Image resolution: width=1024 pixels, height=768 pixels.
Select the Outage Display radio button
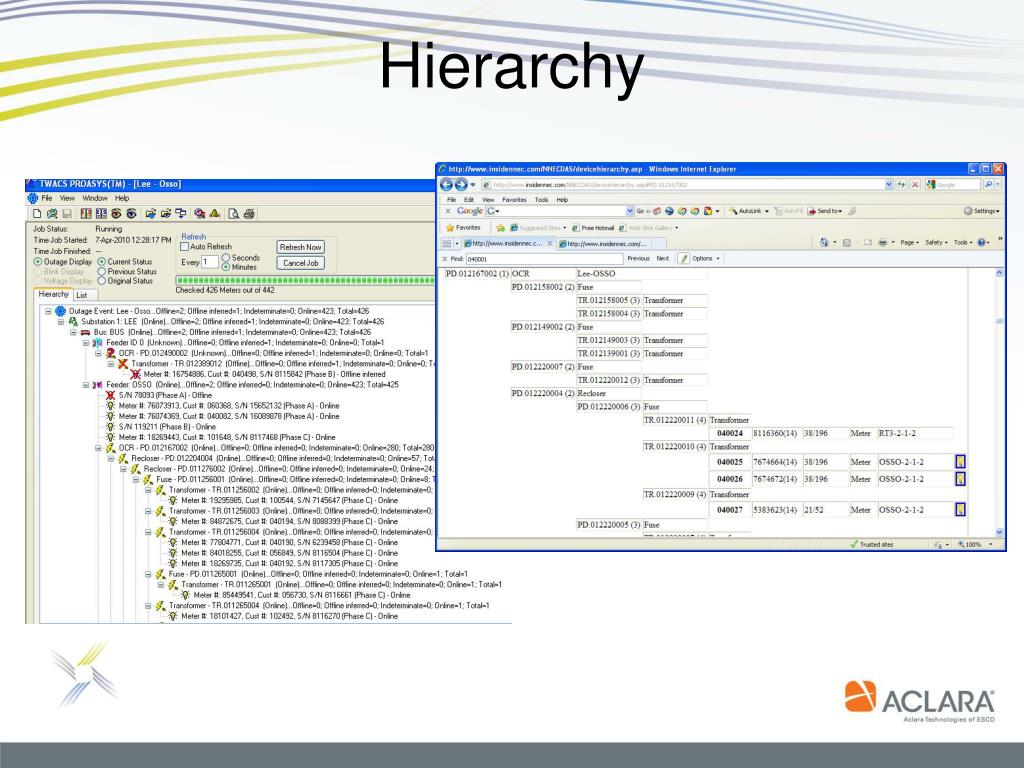coord(37,262)
